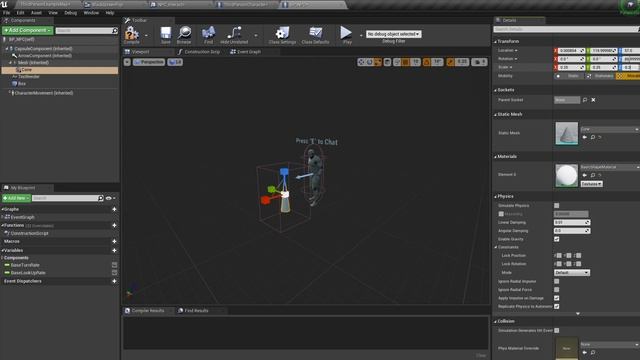Select Box component in tree
Screen dimensions: 640x360
[22, 84]
